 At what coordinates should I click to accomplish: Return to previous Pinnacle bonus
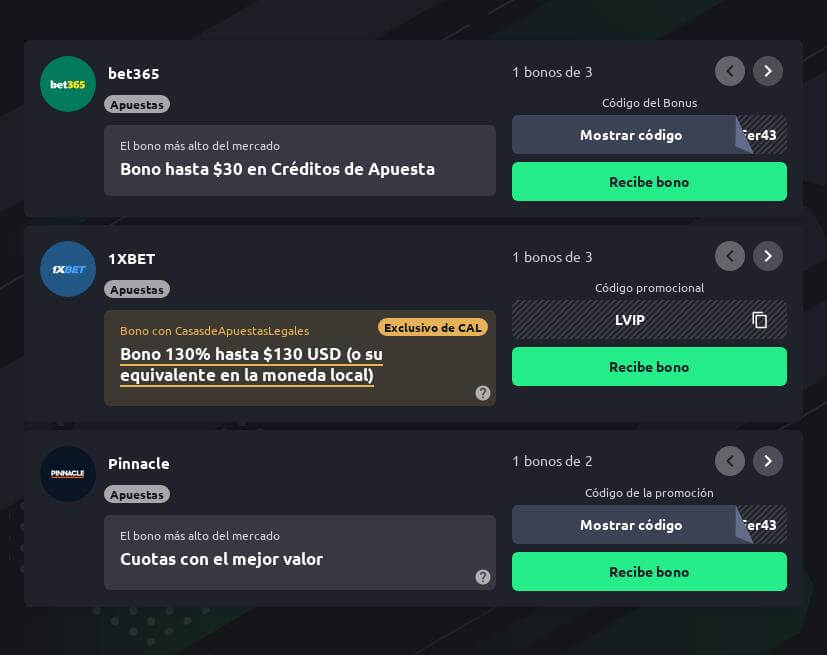pyautogui.click(x=730, y=461)
